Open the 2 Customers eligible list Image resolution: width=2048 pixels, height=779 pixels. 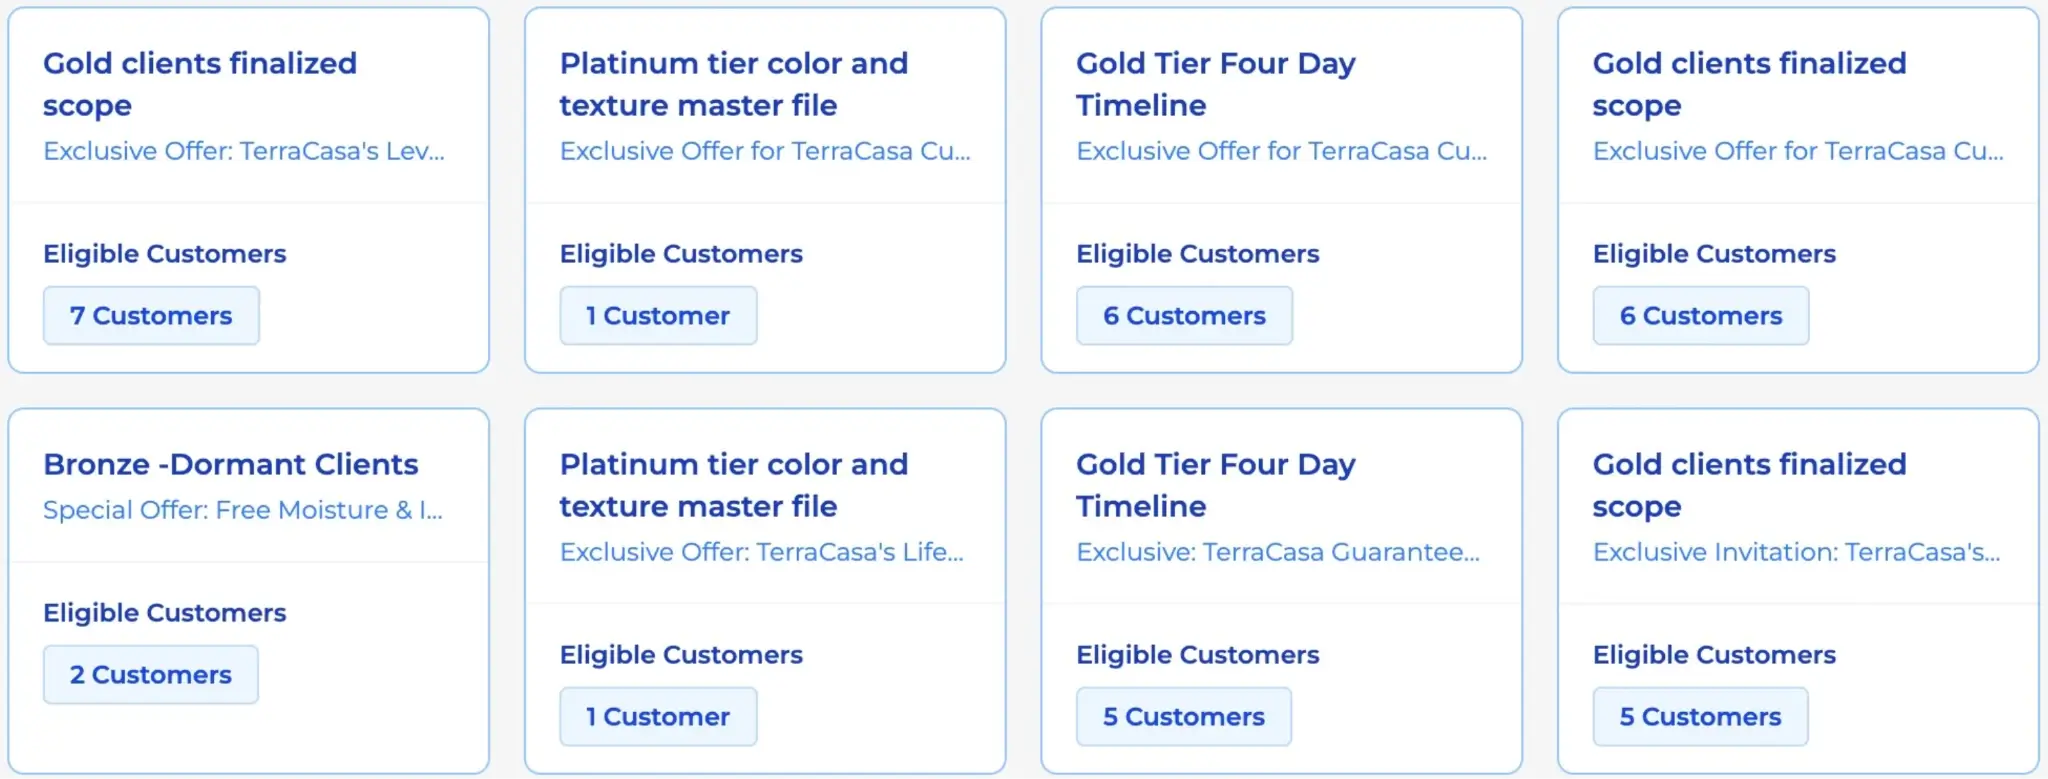point(151,675)
